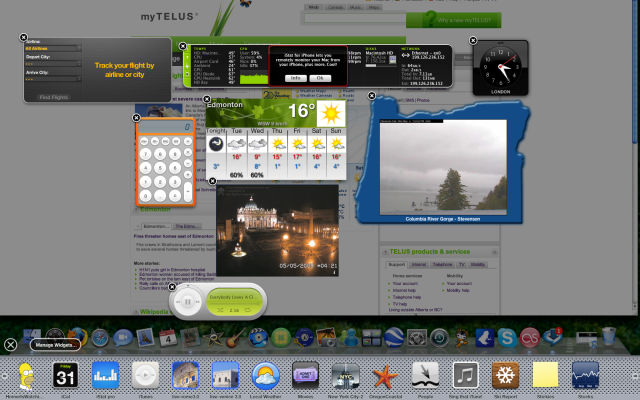Image resolution: width=640 pixels, height=400 pixels.
Task: Select the Telephone tab in TELUS products
Action: (442, 264)
